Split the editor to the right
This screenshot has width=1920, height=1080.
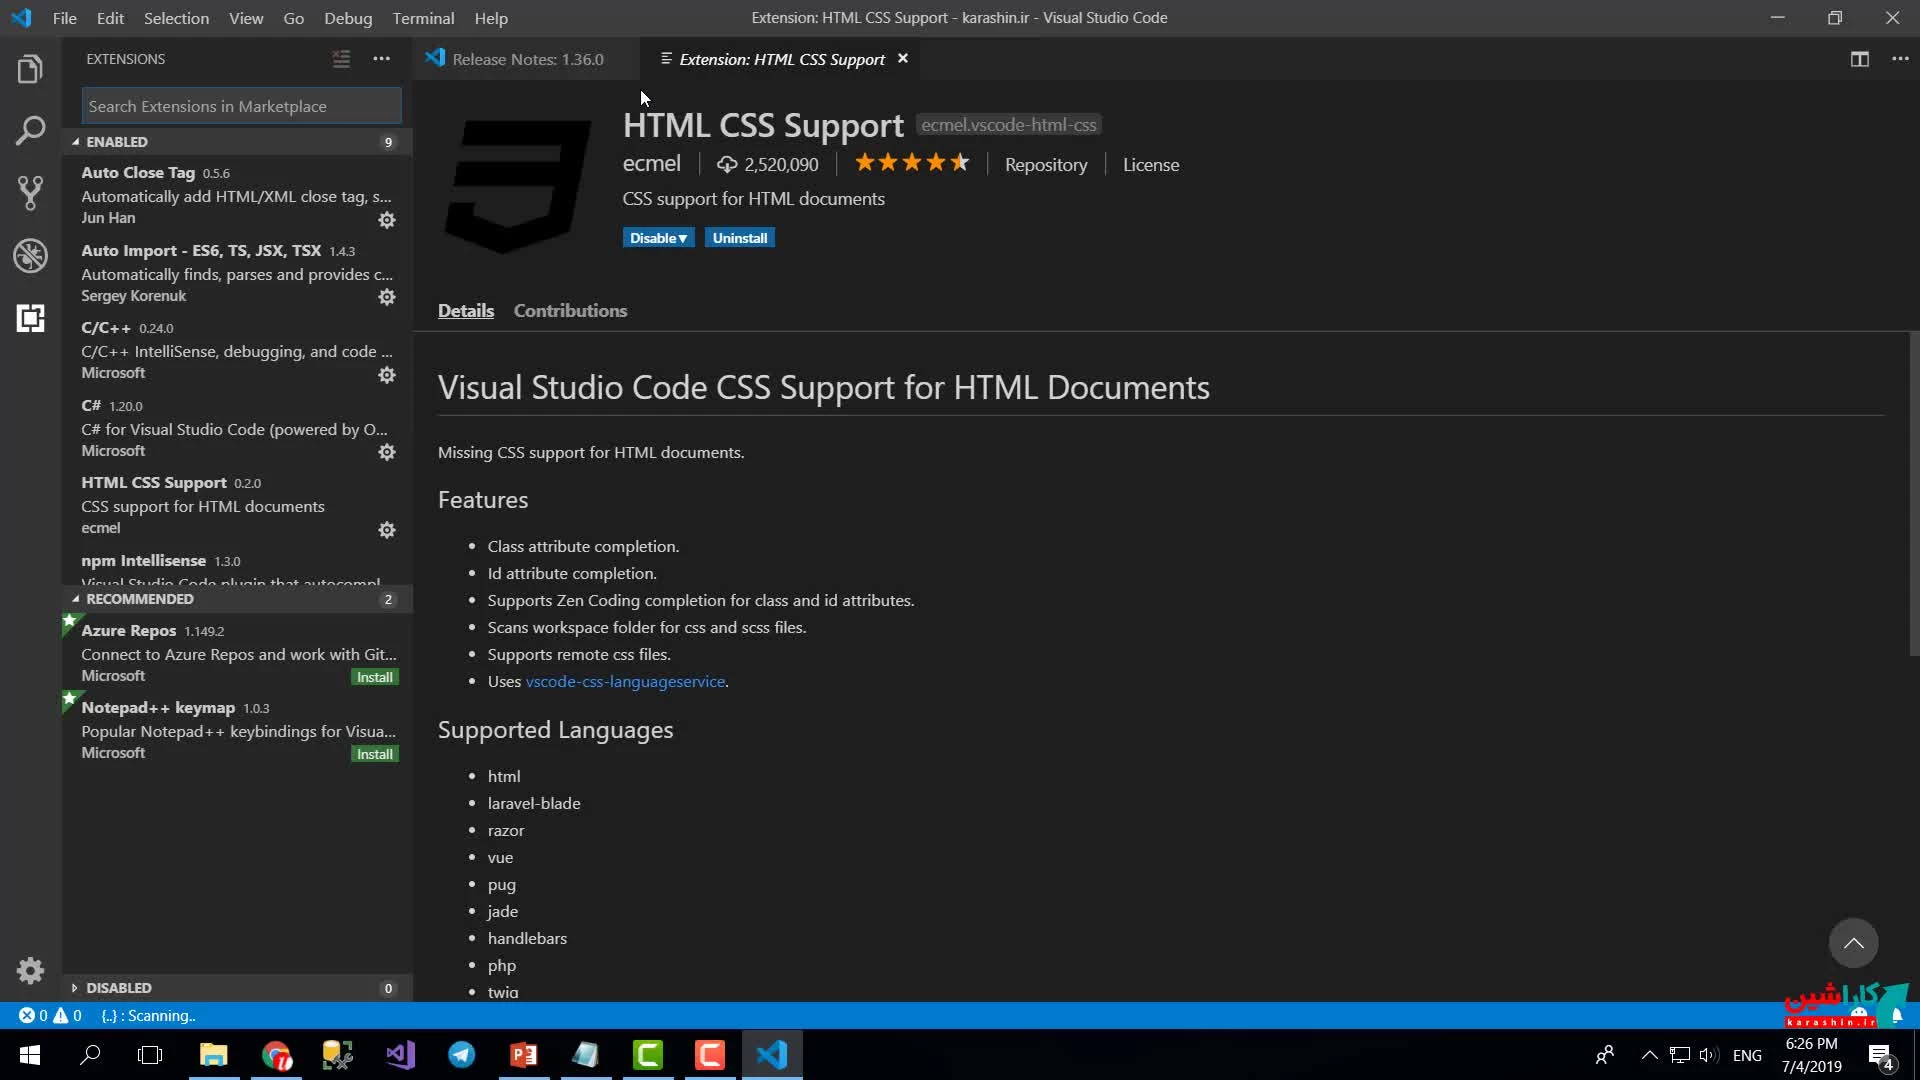1859,59
